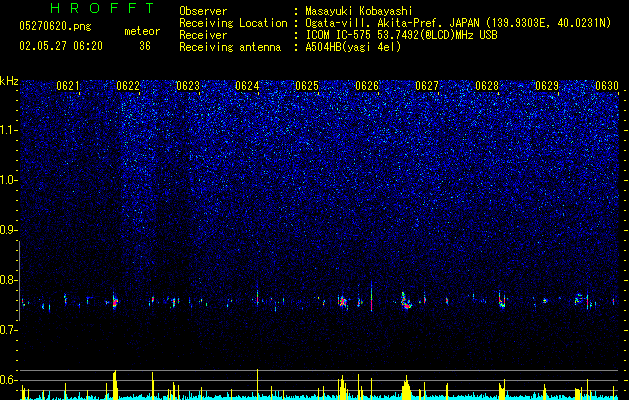Click the 0.9 kHz axis label
629x400 pixels.
click(8, 230)
